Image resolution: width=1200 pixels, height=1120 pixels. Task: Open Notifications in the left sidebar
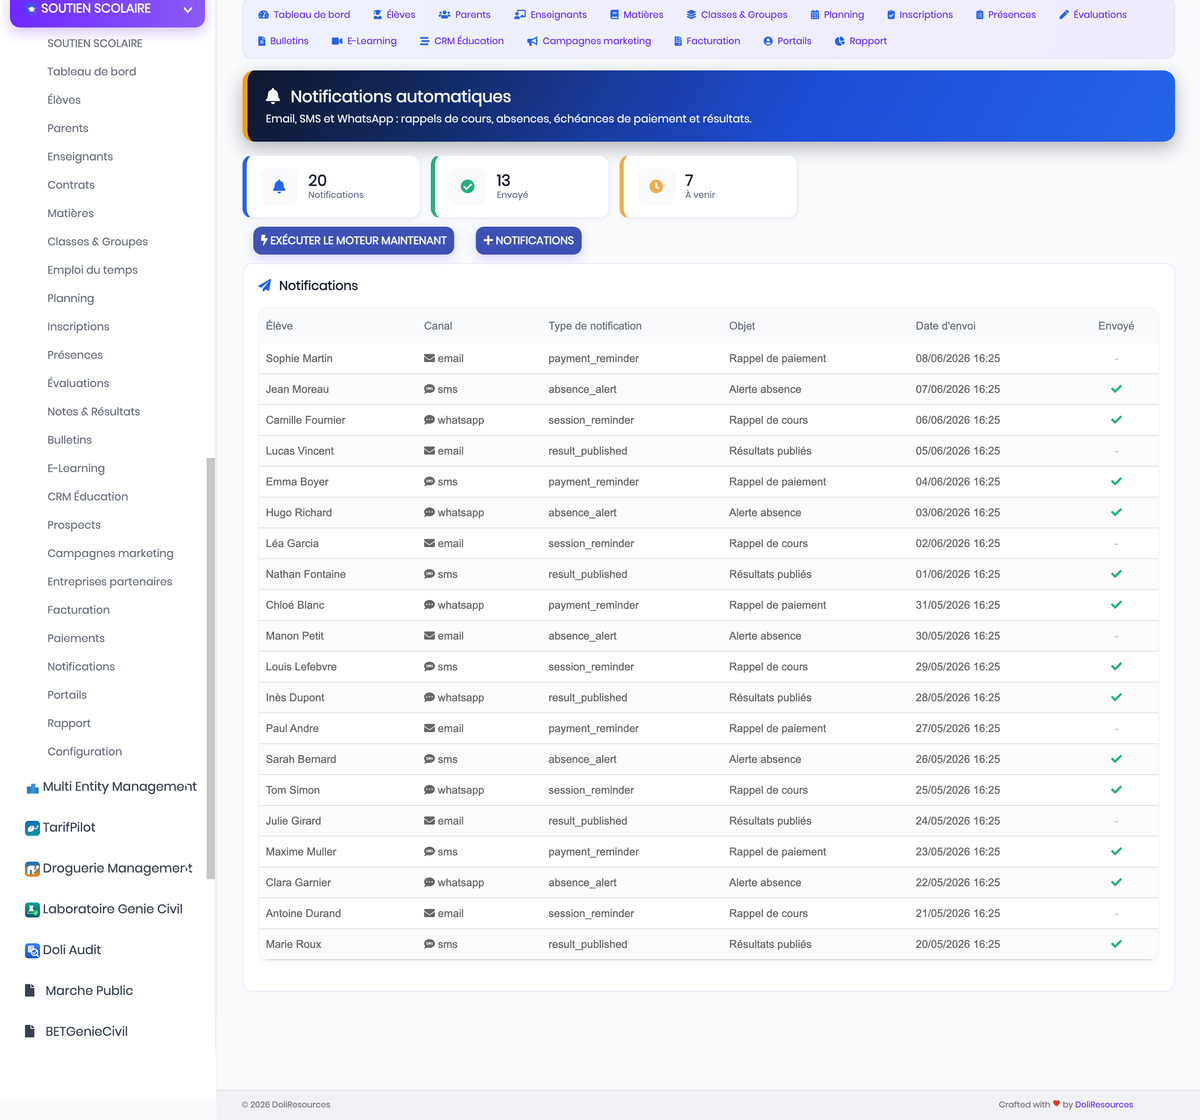[81, 667]
